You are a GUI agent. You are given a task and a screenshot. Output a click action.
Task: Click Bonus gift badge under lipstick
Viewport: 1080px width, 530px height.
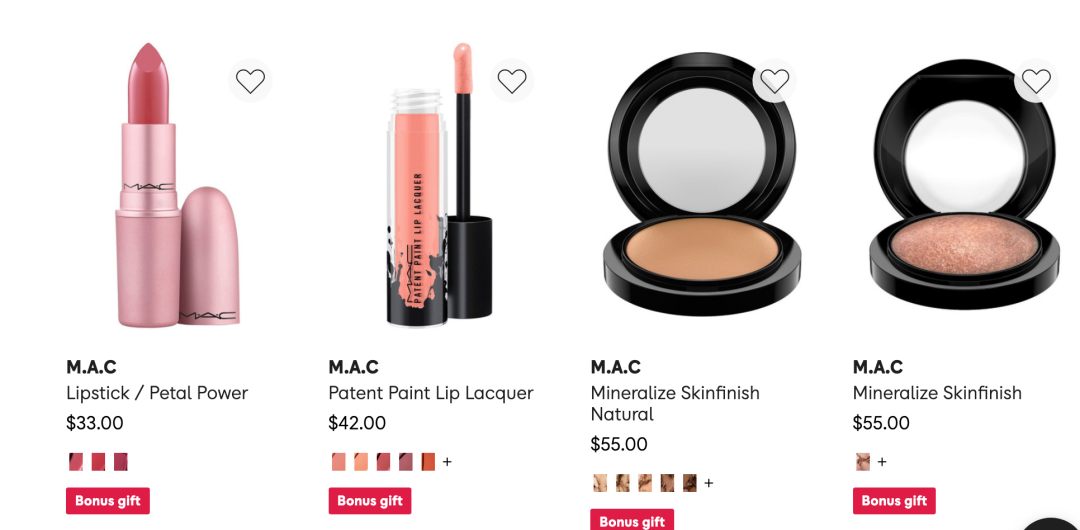(107, 501)
